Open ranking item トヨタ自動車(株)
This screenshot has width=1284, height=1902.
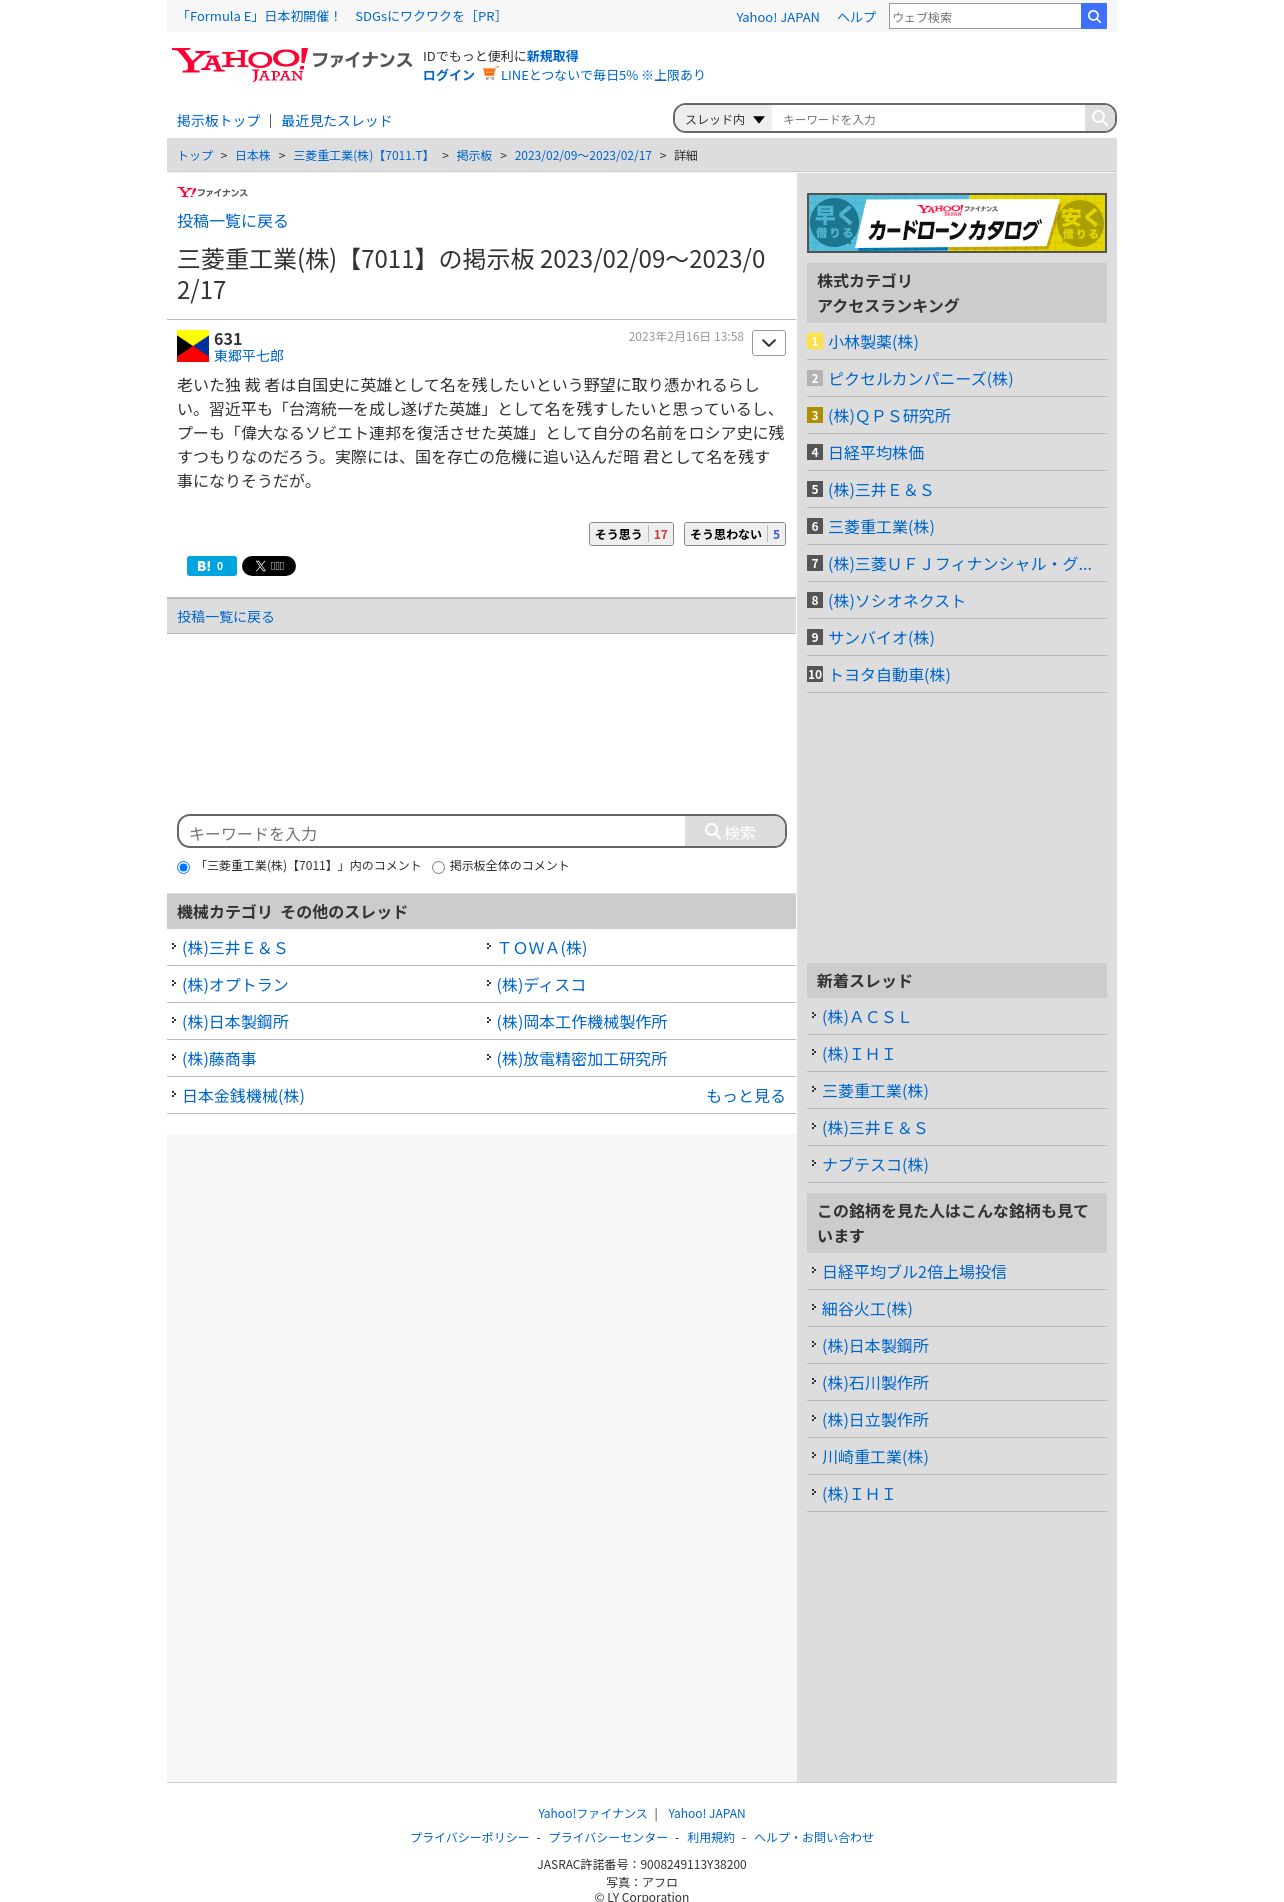pyautogui.click(x=889, y=675)
